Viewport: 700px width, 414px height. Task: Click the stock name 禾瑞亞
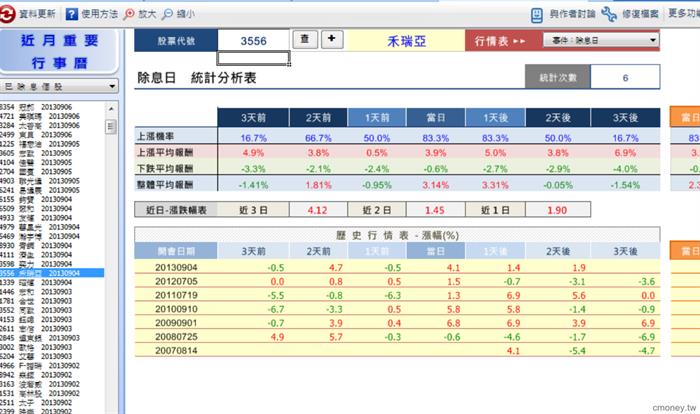click(406, 41)
